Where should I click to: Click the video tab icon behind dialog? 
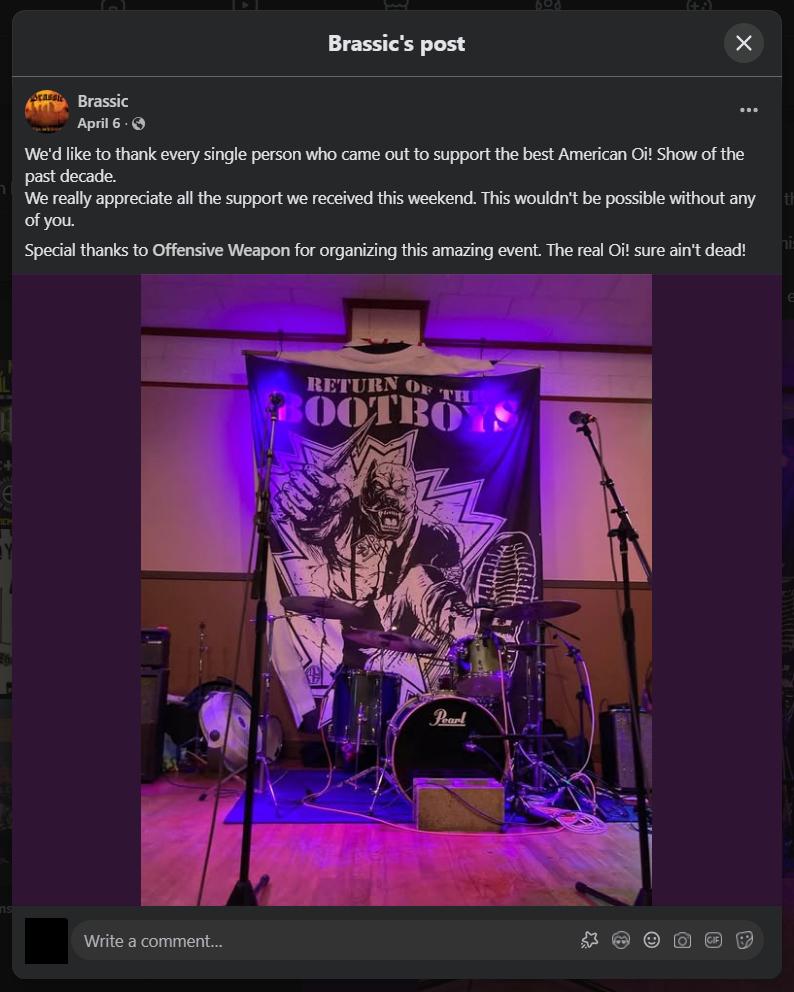point(244,5)
